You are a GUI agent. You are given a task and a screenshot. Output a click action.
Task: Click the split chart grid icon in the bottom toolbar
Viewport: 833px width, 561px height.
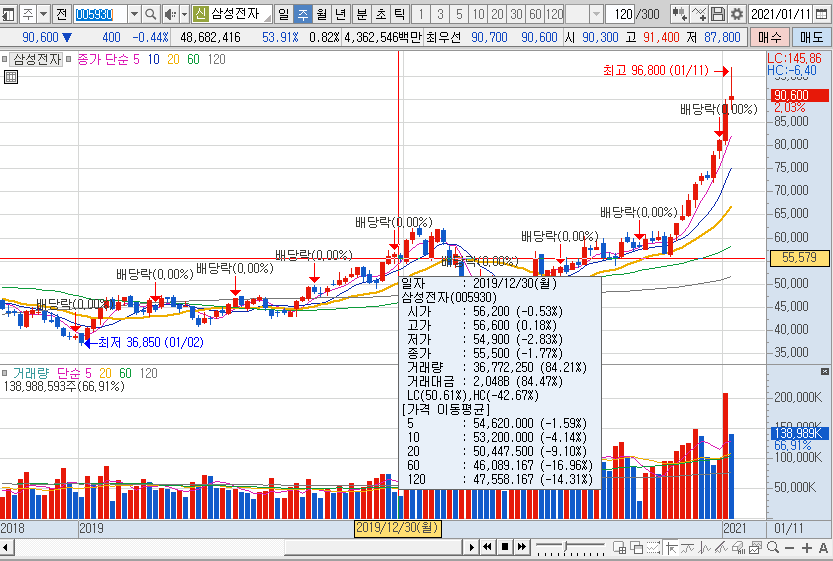click(619, 547)
